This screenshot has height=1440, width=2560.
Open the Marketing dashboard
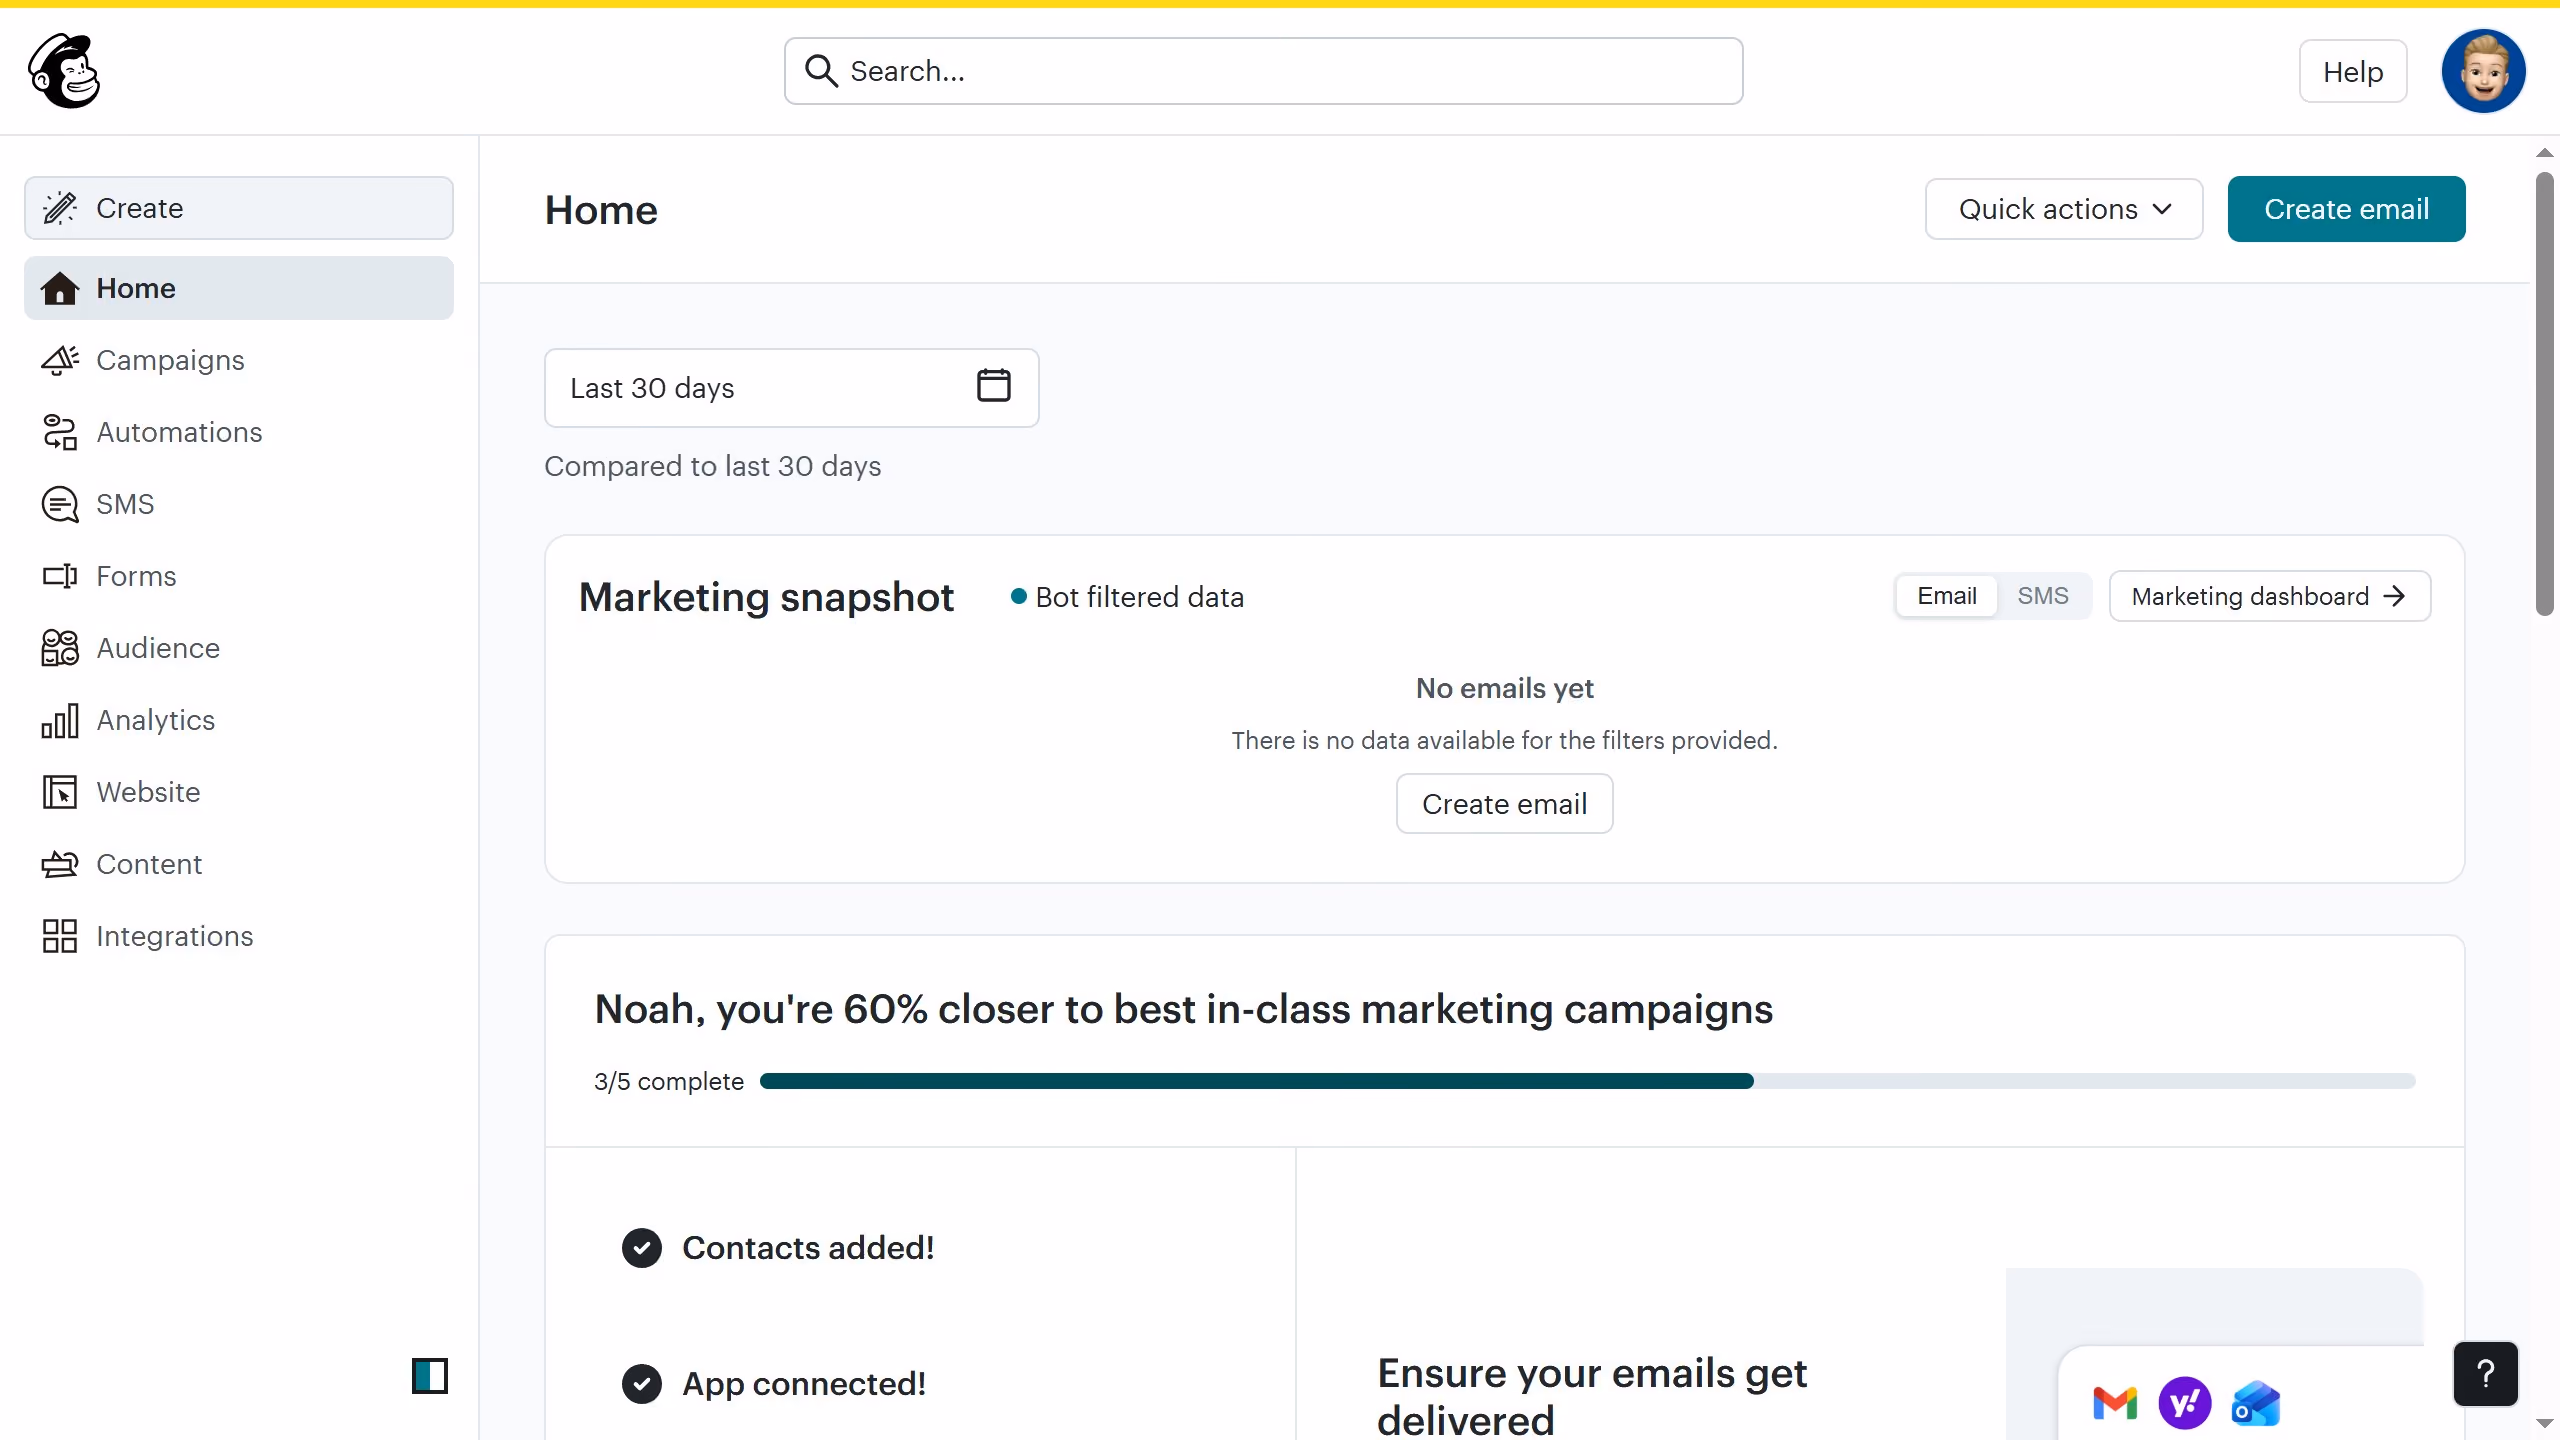(x=2270, y=596)
